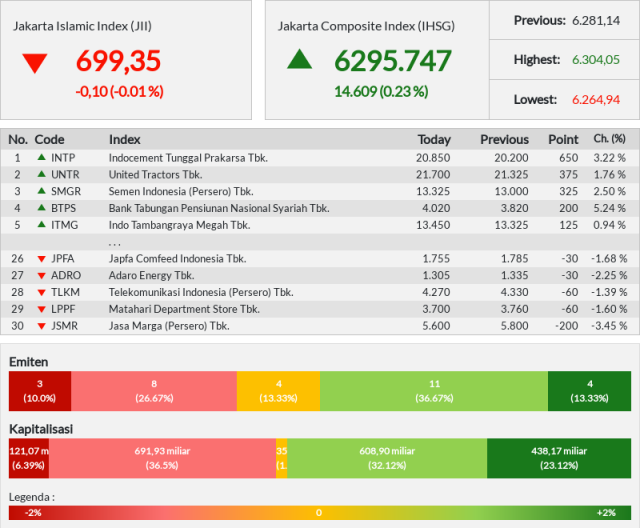Click the red down triangle beside 699,35
This screenshot has height=528, width=640.
[x=35, y=63]
